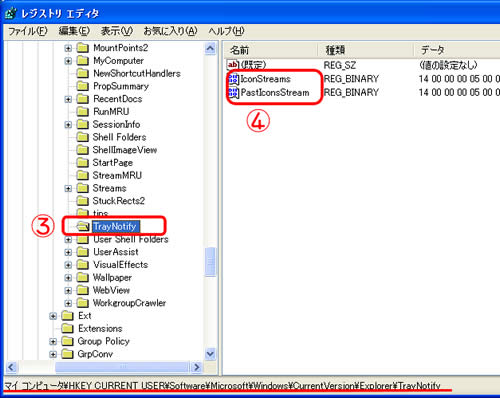Image resolution: width=500 pixels, height=398 pixels.
Task: Open the 表示(V) menu
Action: click(117, 31)
